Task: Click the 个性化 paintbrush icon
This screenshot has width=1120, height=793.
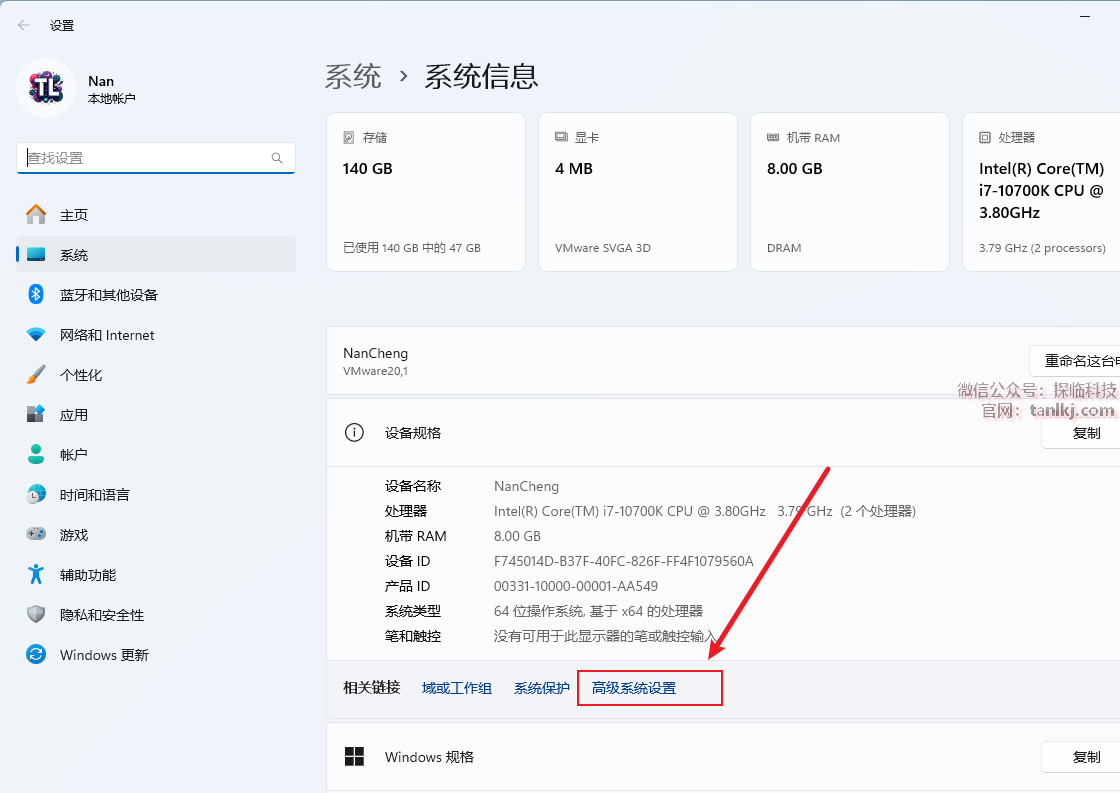Action: pos(36,375)
